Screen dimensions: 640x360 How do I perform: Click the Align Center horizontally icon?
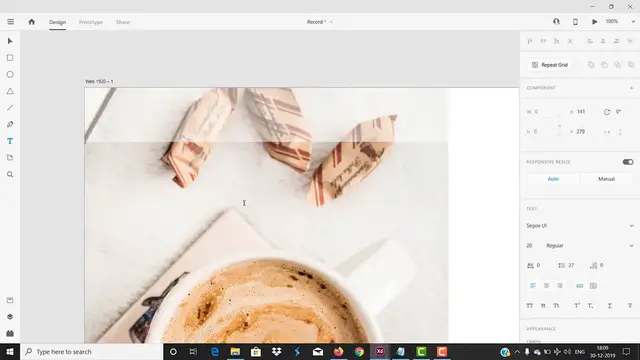pyautogui.click(x=603, y=41)
